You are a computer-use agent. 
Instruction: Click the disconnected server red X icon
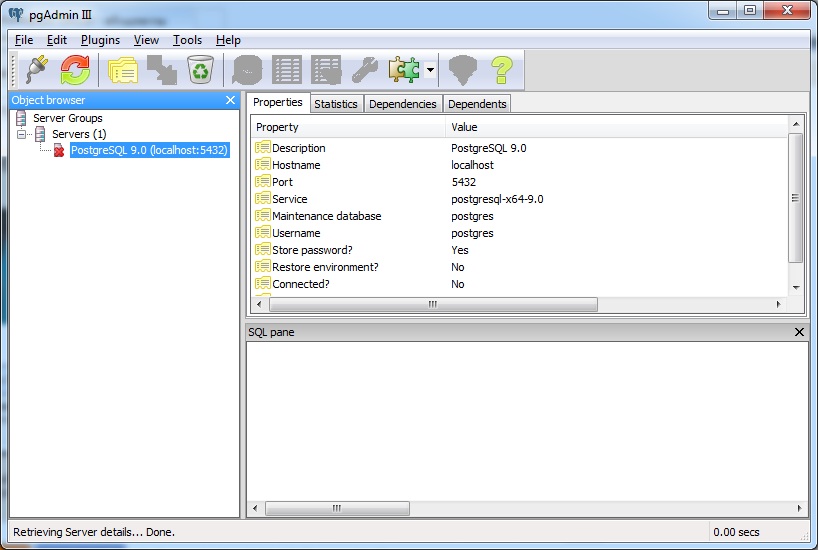59,150
